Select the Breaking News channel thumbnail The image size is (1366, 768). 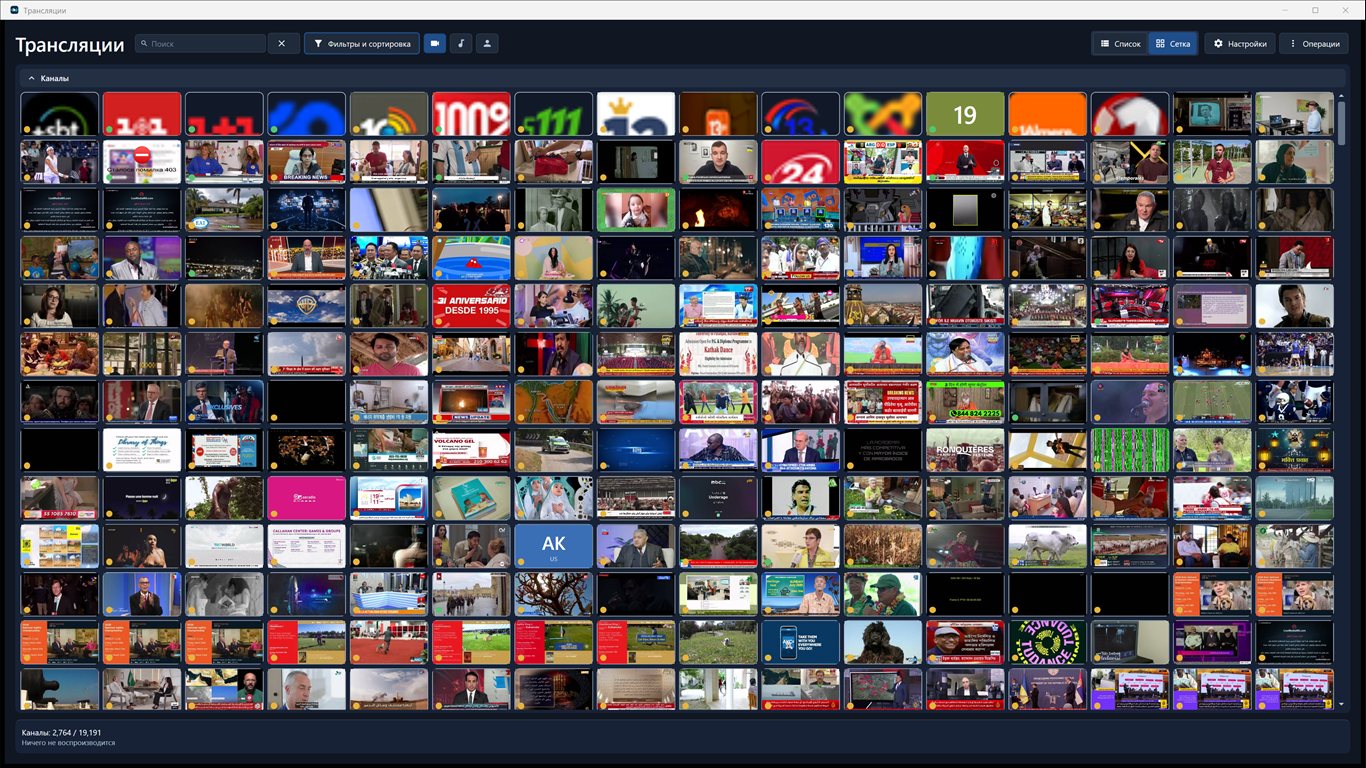pyautogui.click(x=306, y=162)
